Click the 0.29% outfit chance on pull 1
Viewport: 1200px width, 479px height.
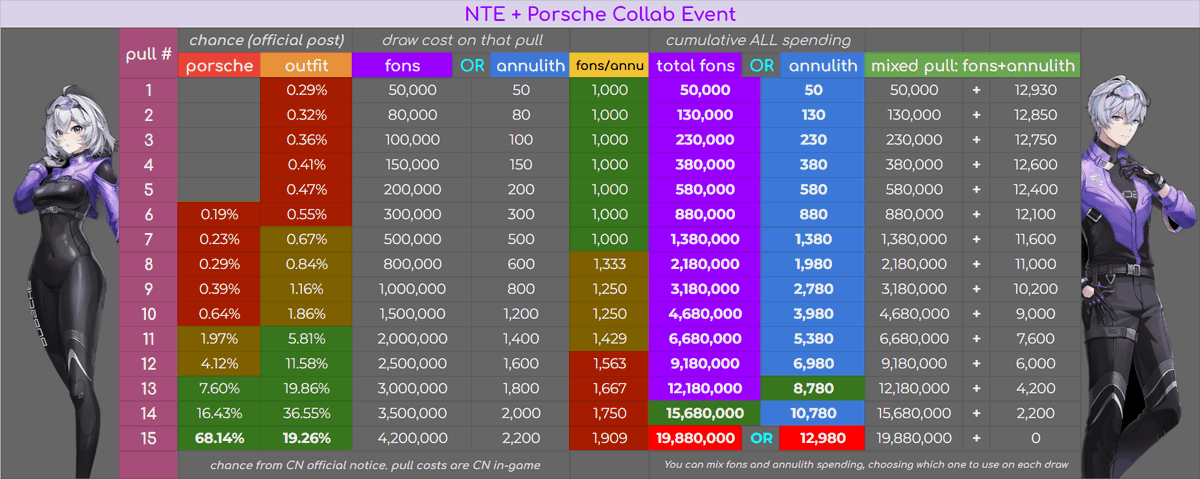pyautogui.click(x=305, y=89)
